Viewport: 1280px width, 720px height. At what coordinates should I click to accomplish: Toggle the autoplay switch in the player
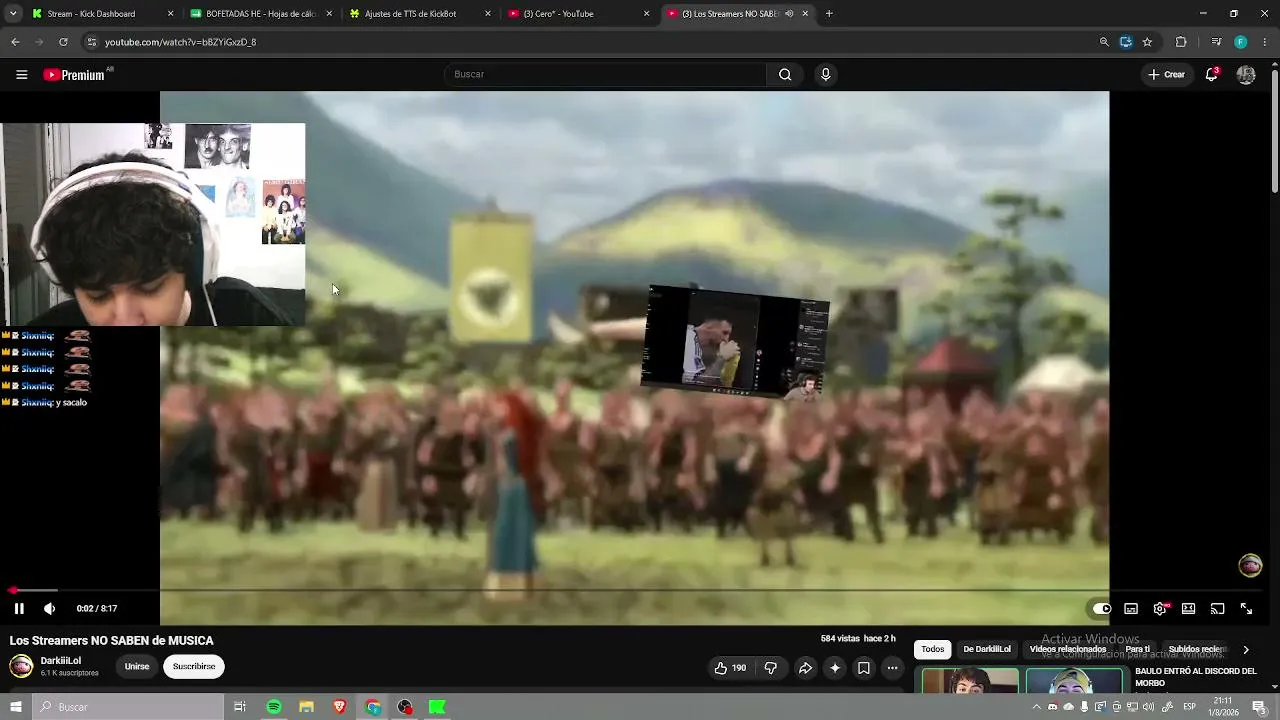pyautogui.click(x=1102, y=608)
